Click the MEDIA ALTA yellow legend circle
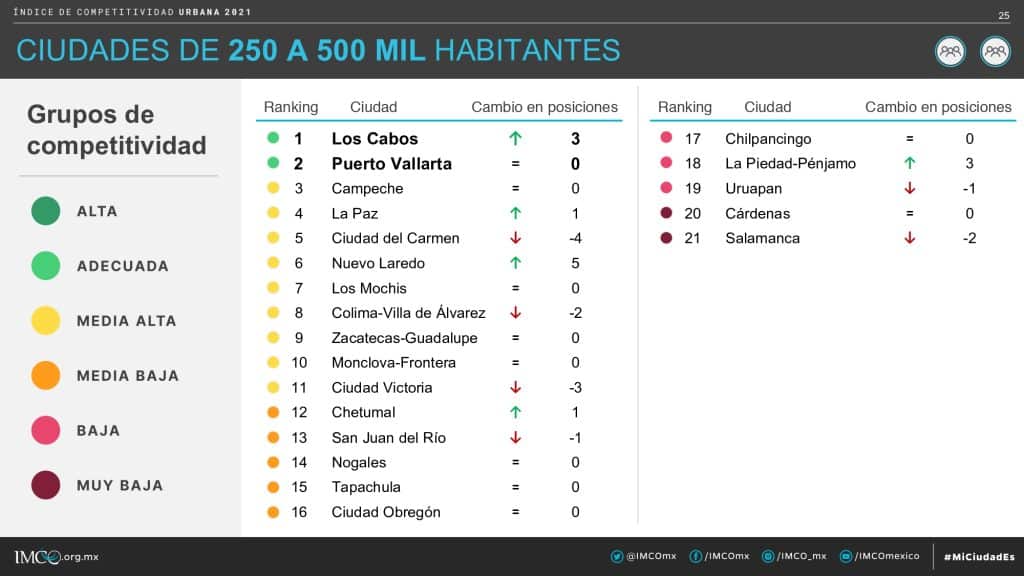This screenshot has height=576, width=1024. point(46,321)
